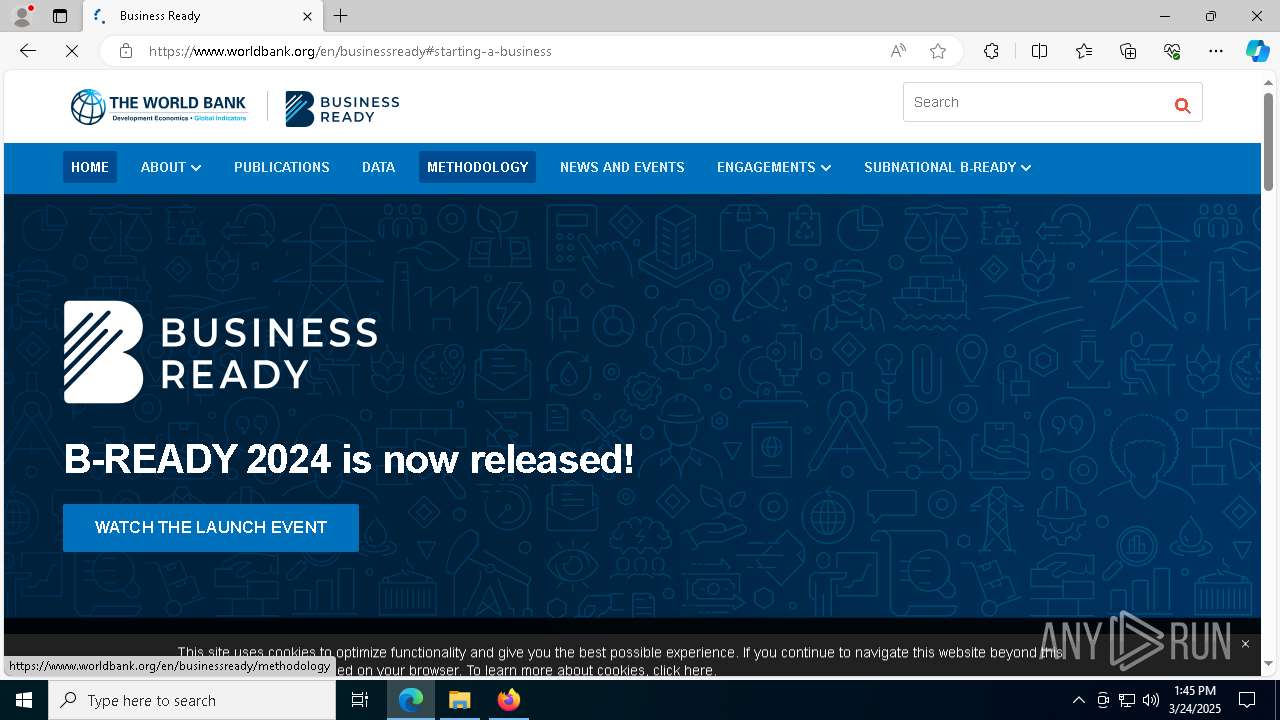Open the volume speaker tray icon
The width and height of the screenshot is (1280, 720).
pyautogui.click(x=1150, y=700)
